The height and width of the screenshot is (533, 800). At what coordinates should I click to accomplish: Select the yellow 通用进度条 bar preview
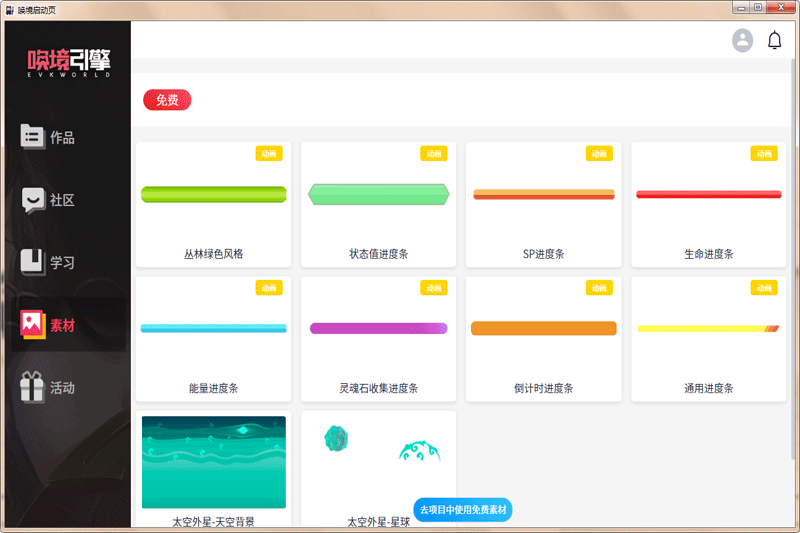(x=709, y=328)
